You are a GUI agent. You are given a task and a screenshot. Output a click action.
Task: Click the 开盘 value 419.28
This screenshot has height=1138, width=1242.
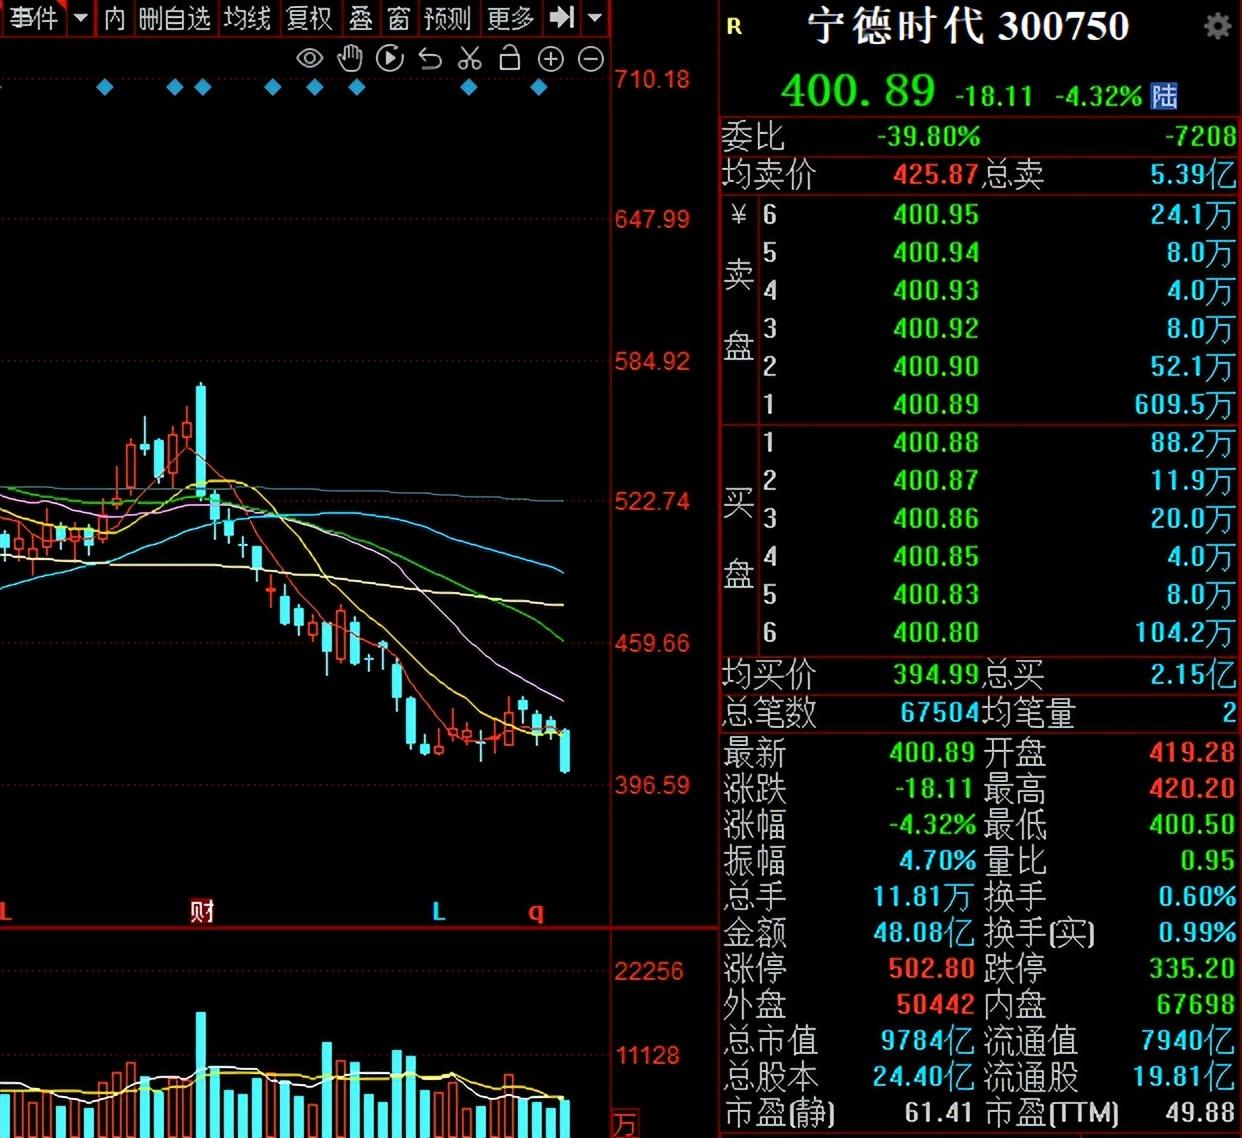coord(1192,752)
